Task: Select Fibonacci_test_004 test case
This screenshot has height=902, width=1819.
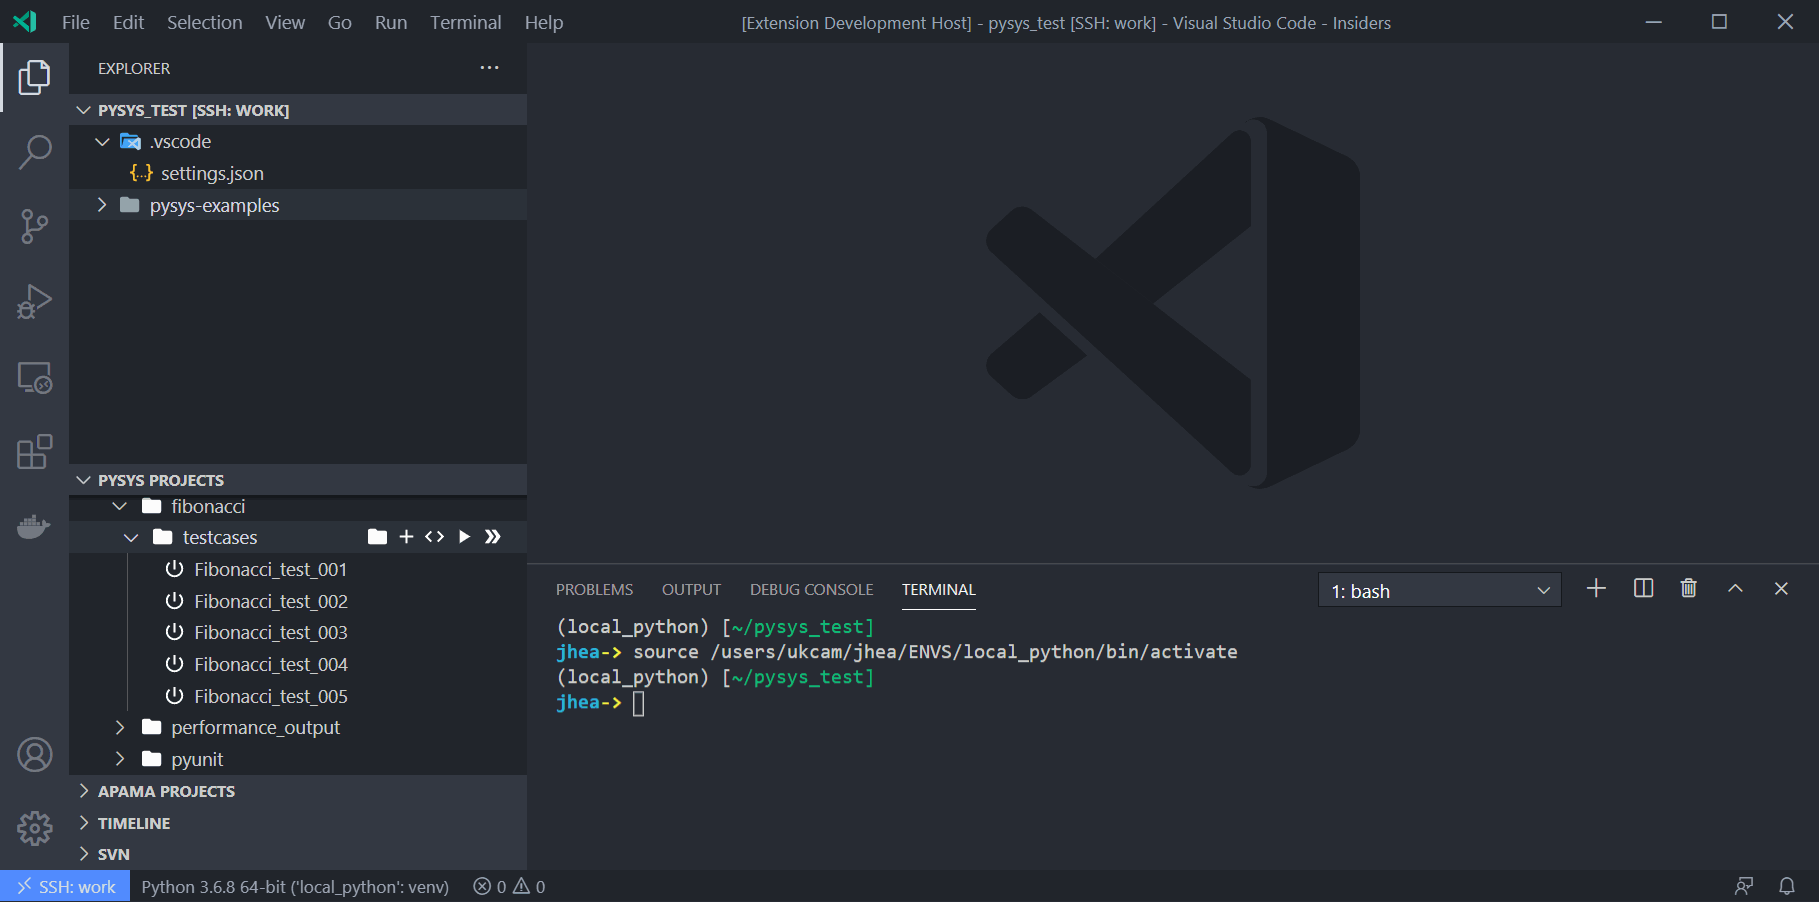Action: (x=298, y=664)
